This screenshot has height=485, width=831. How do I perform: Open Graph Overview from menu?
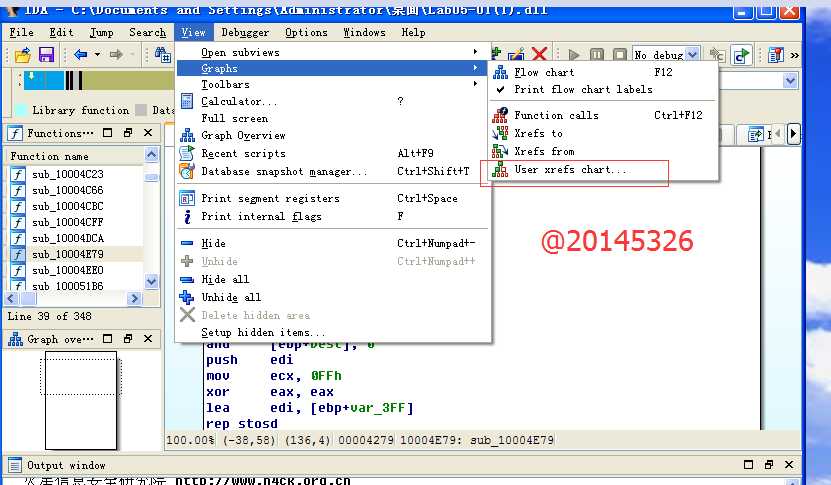(333, 135)
